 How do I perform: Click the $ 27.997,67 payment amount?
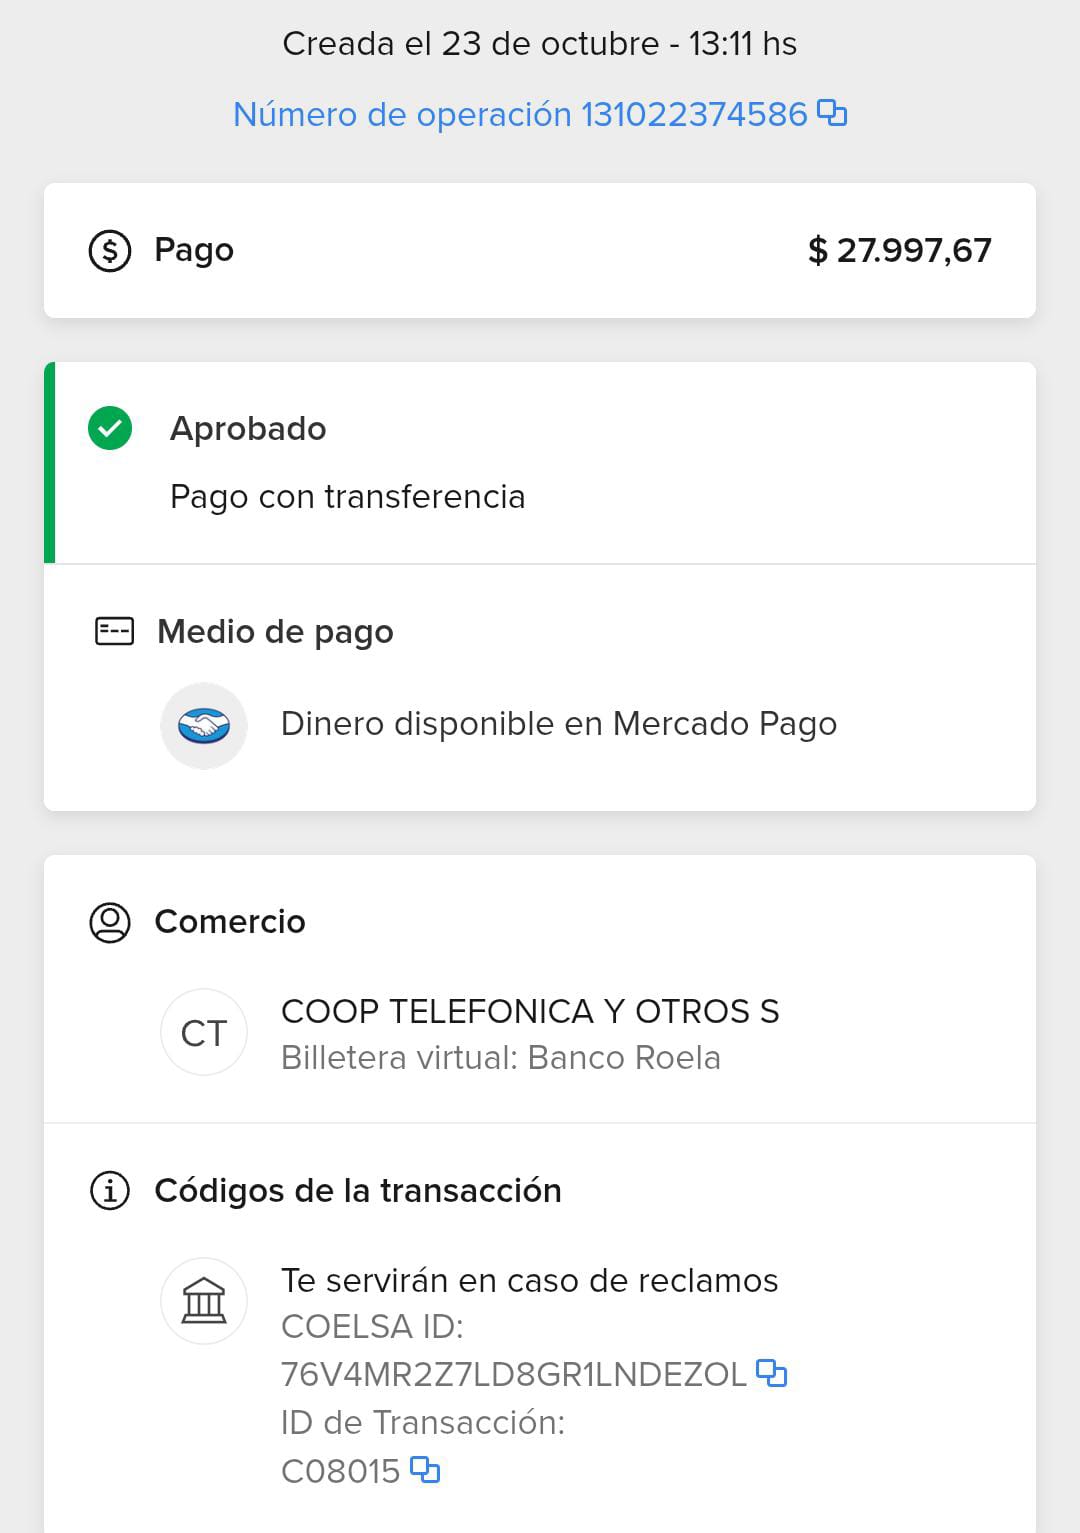pos(899,250)
